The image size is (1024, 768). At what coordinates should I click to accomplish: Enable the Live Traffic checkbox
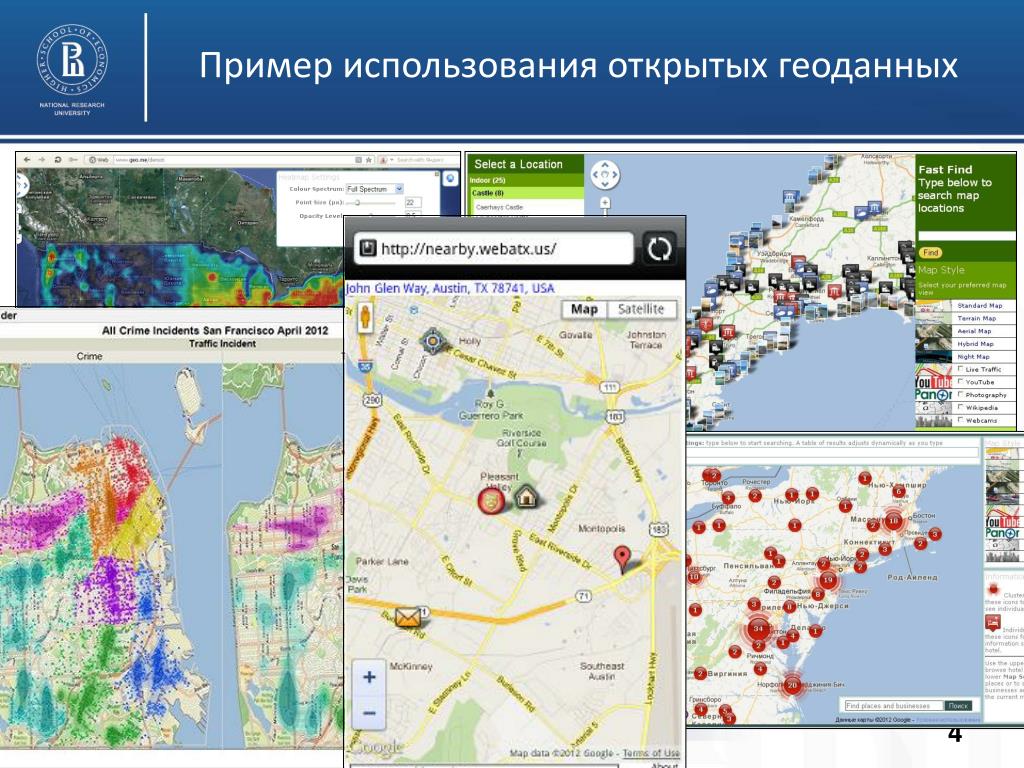click(x=960, y=369)
